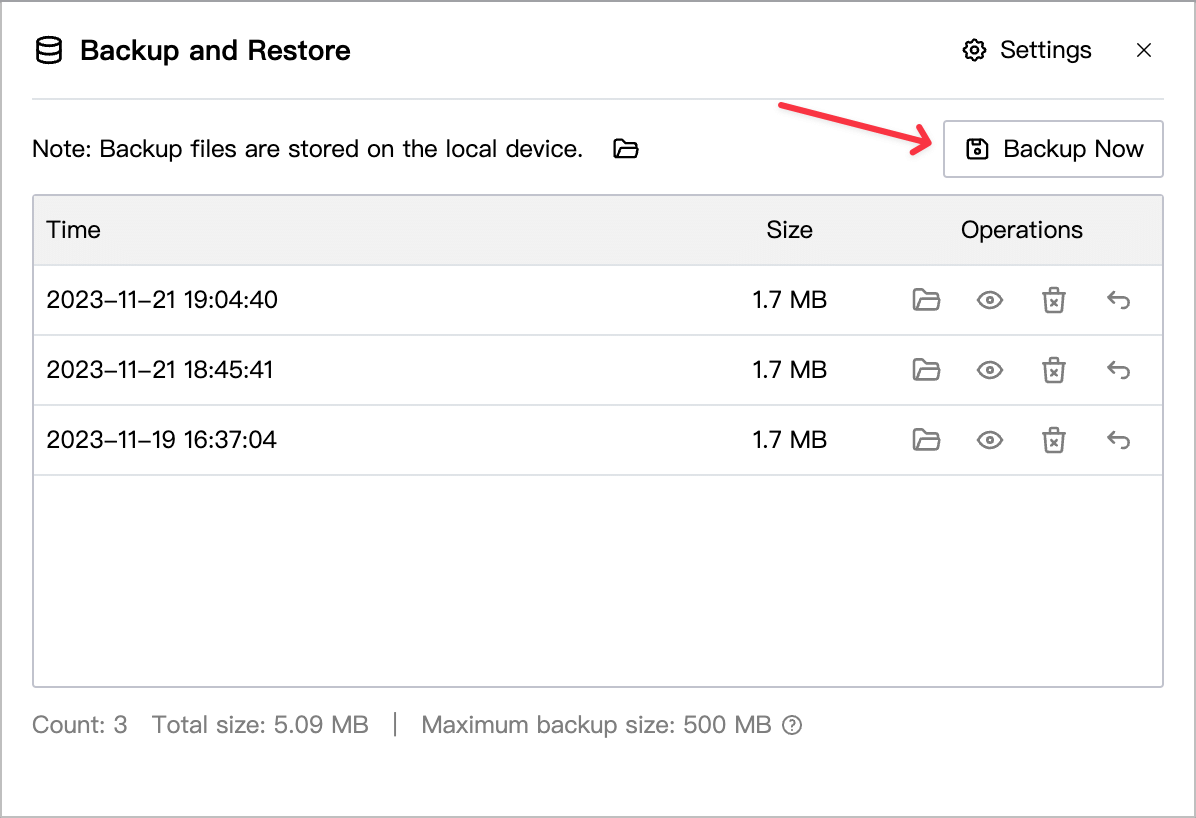The image size is (1196, 818).
Task: Click the Size column header
Action: (x=789, y=230)
